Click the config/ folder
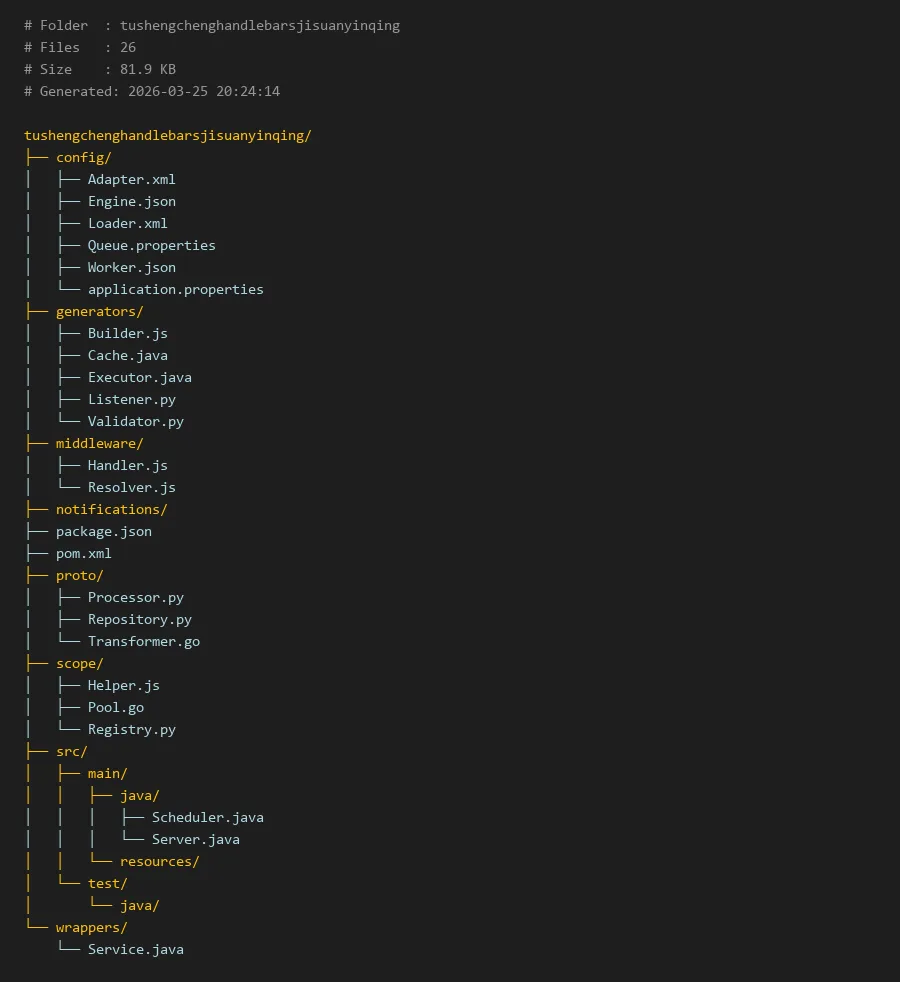 pyautogui.click(x=83, y=157)
